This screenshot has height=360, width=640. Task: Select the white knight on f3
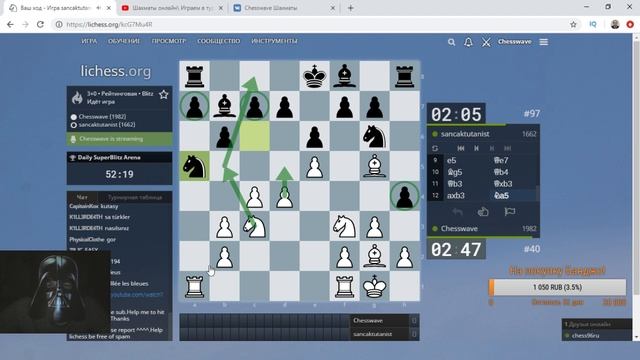pyautogui.click(x=344, y=227)
